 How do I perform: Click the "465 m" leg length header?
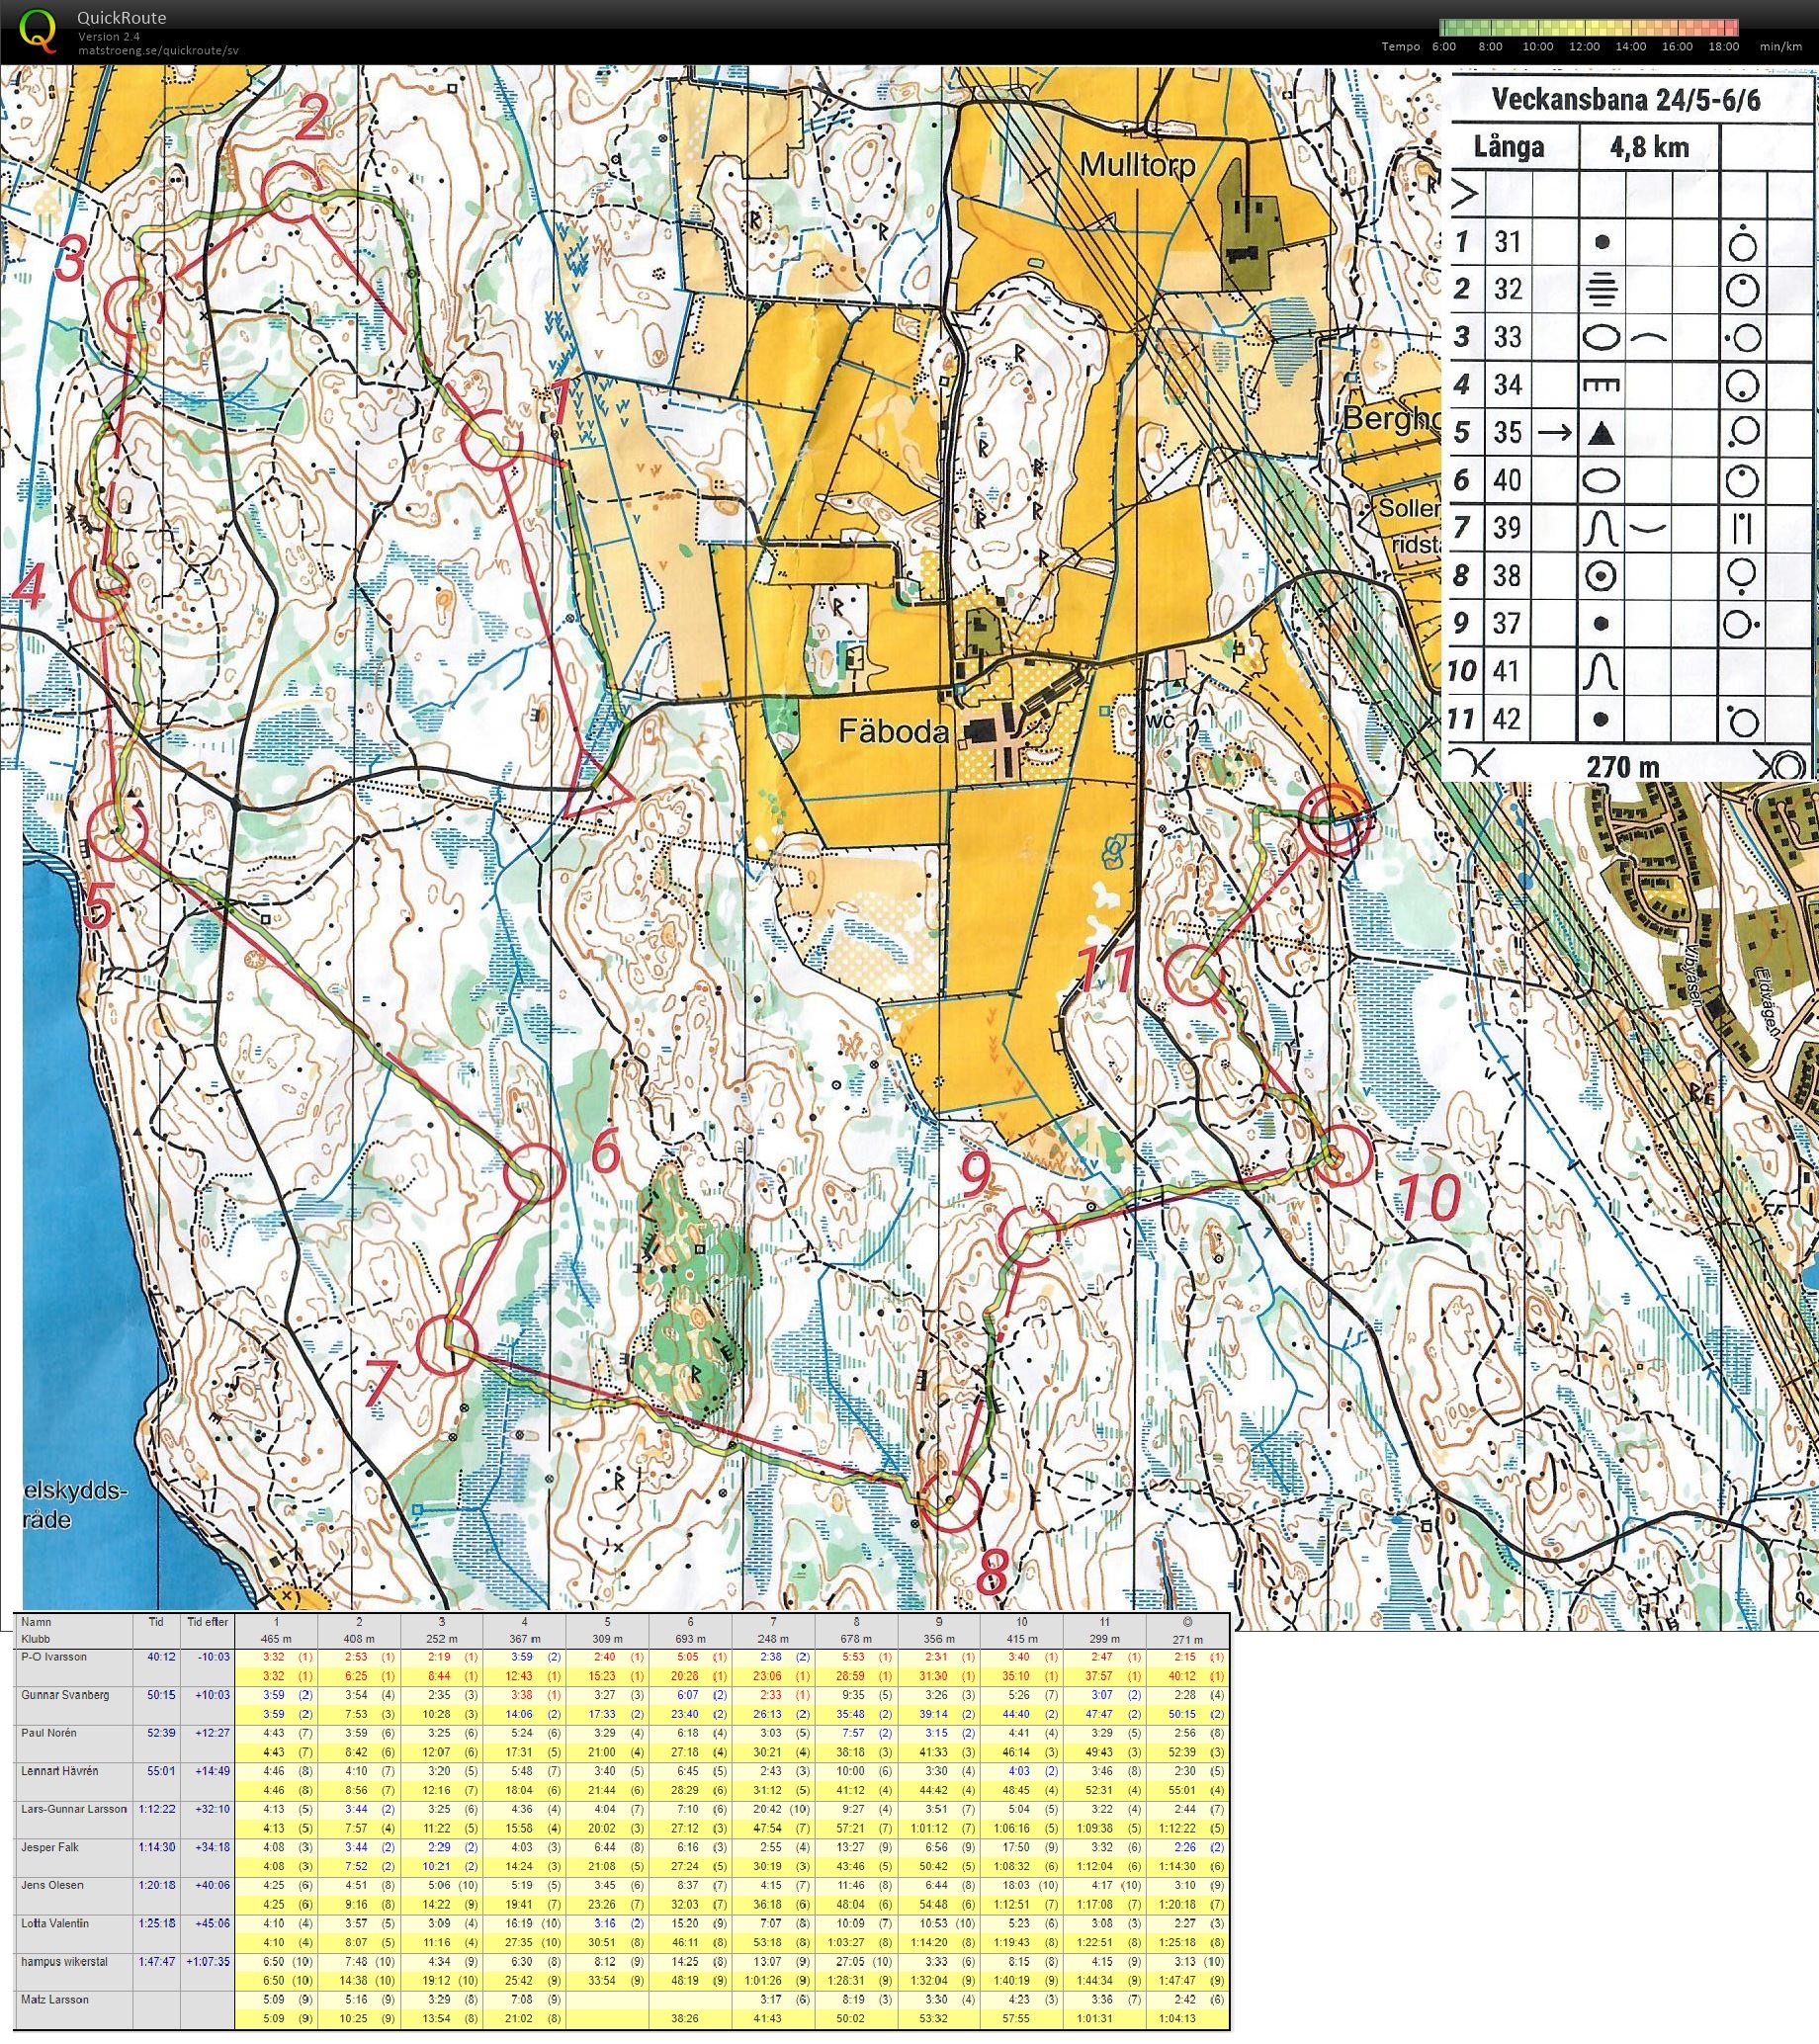click(275, 1639)
